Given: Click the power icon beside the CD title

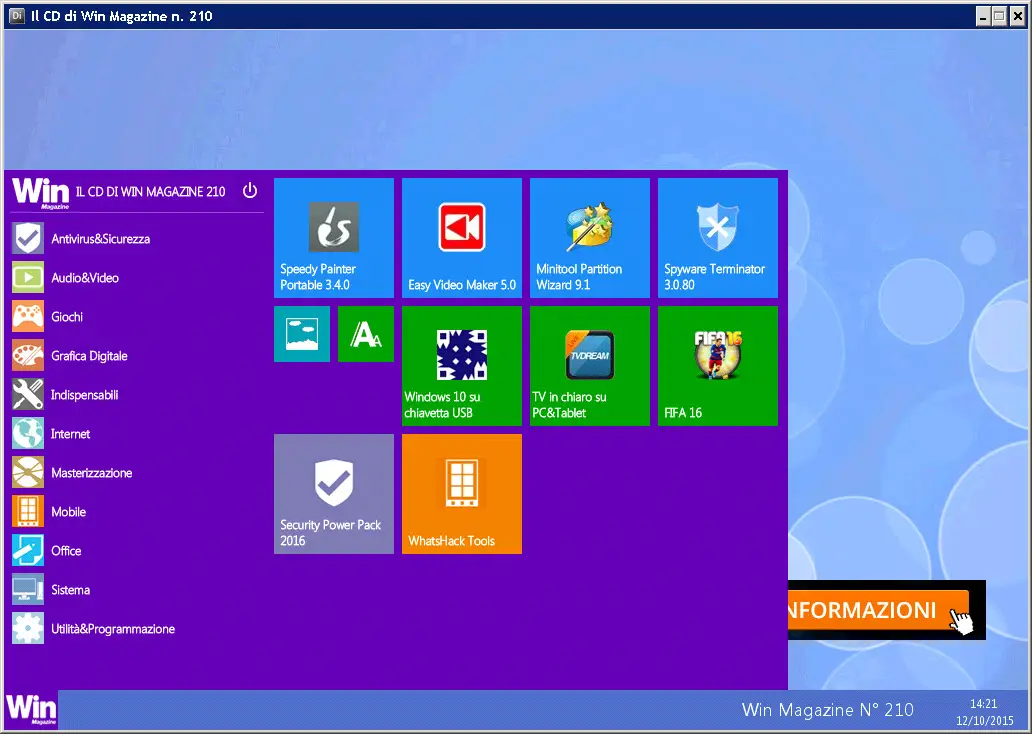Looking at the screenshot, I should pos(250,191).
